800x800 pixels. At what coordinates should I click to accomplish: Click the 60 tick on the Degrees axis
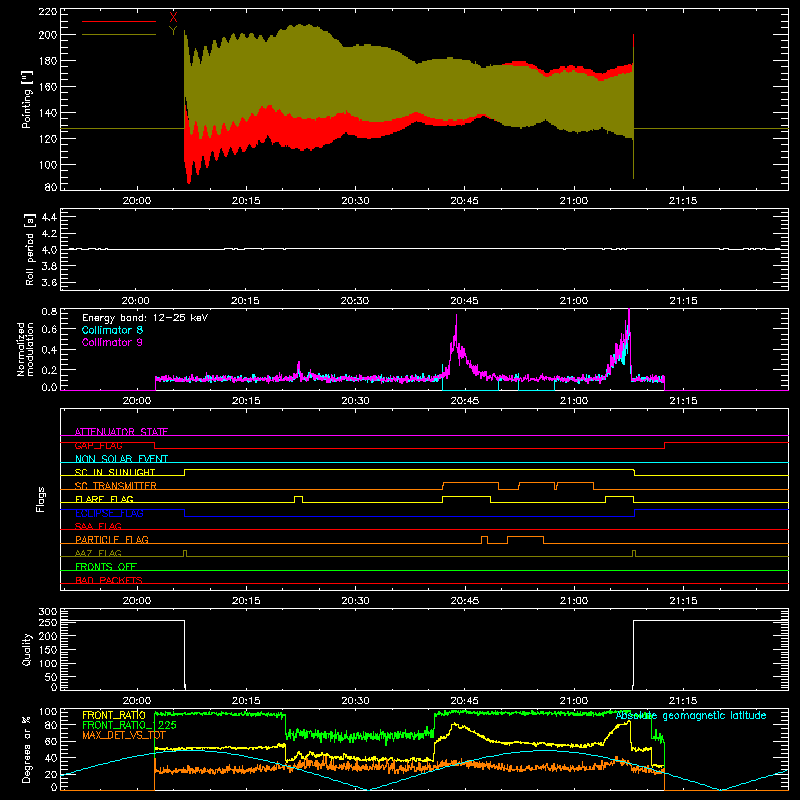(x=51, y=741)
